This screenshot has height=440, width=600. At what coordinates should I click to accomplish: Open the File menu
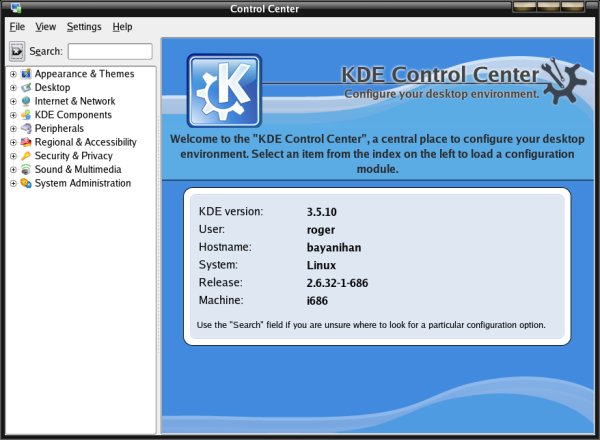coord(17,27)
